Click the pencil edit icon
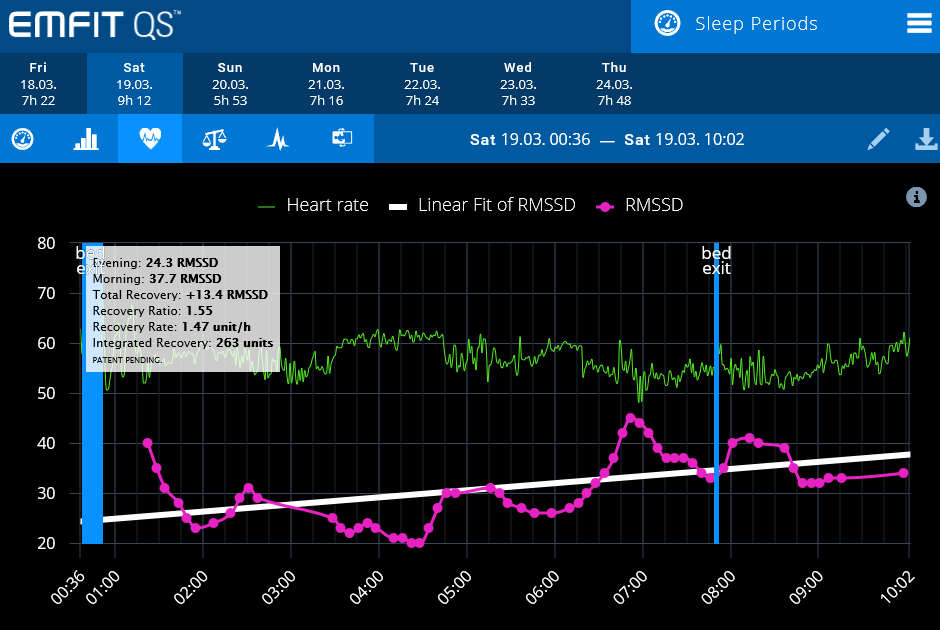This screenshot has height=630, width=940. click(x=878, y=139)
